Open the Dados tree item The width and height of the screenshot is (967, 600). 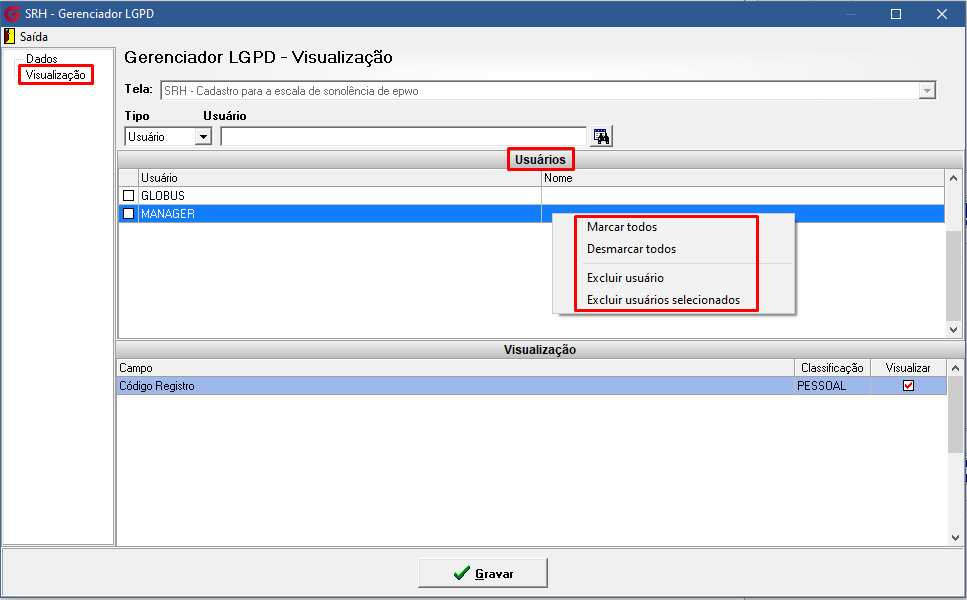click(x=41, y=59)
